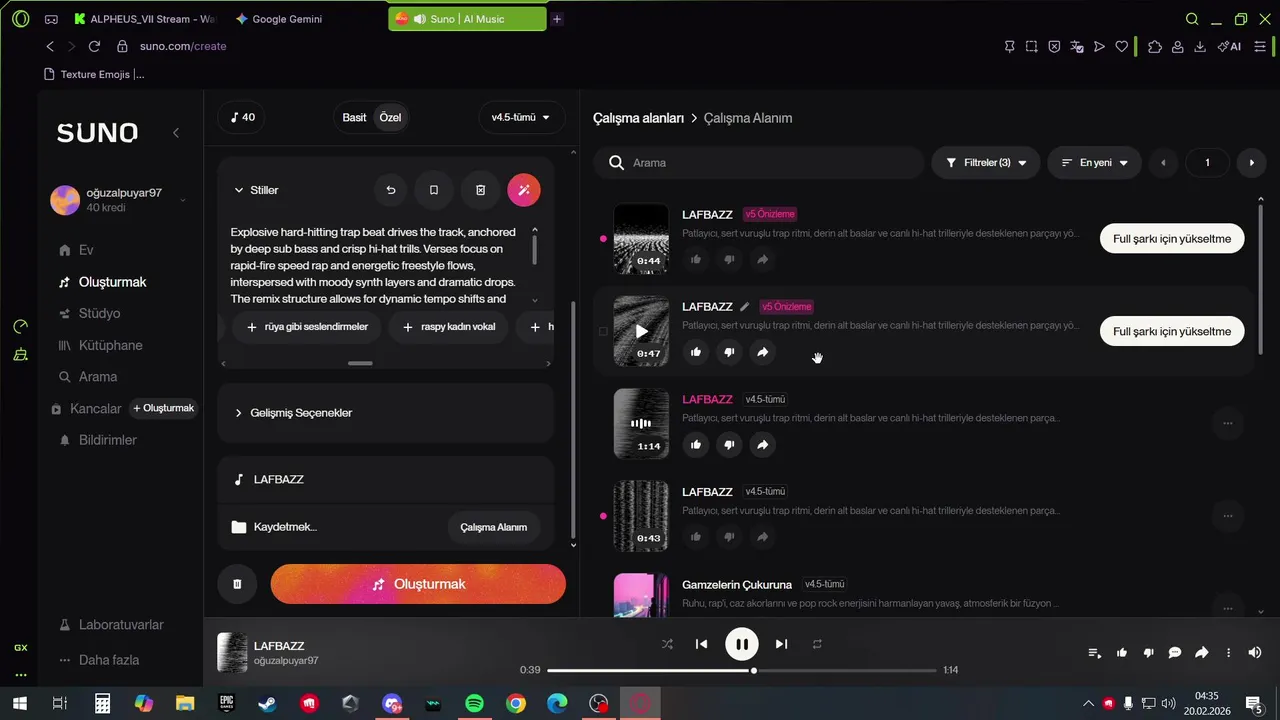The image size is (1280, 720).
Task: Click the Çalışma alanları breadcrumb link
Action: 638,118
